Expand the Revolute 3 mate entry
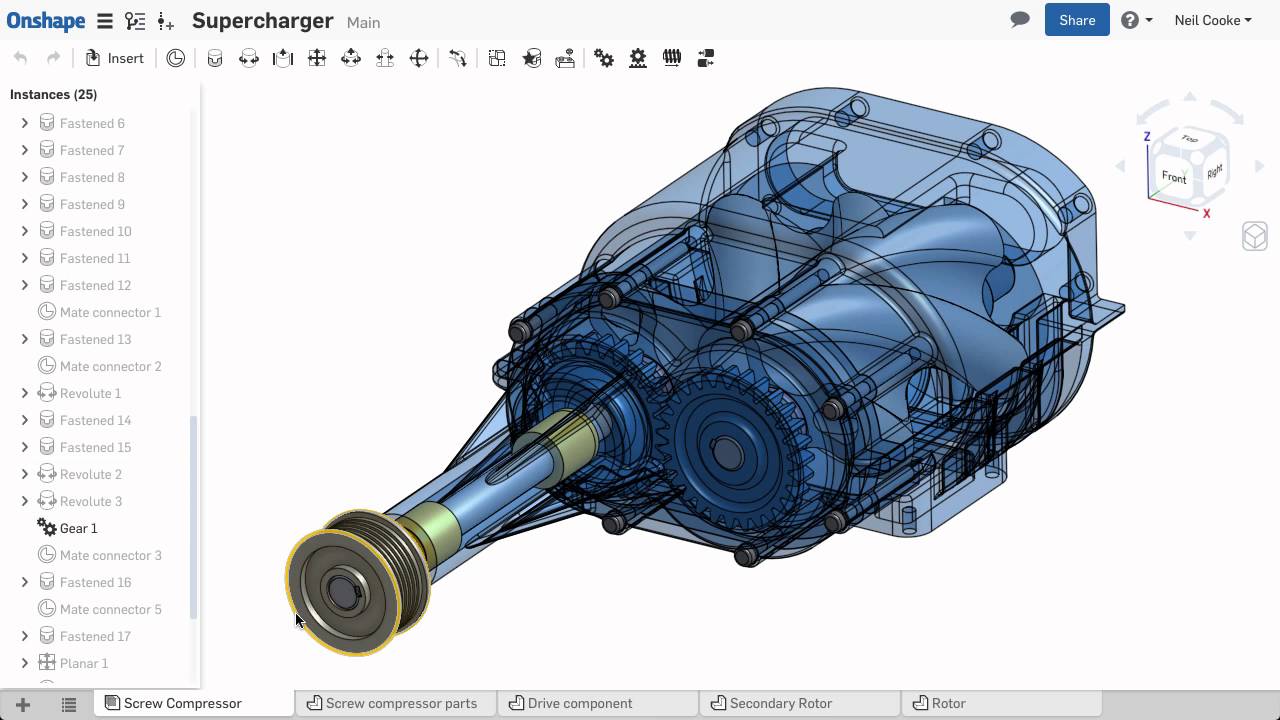The width and height of the screenshot is (1280, 720). (x=25, y=501)
